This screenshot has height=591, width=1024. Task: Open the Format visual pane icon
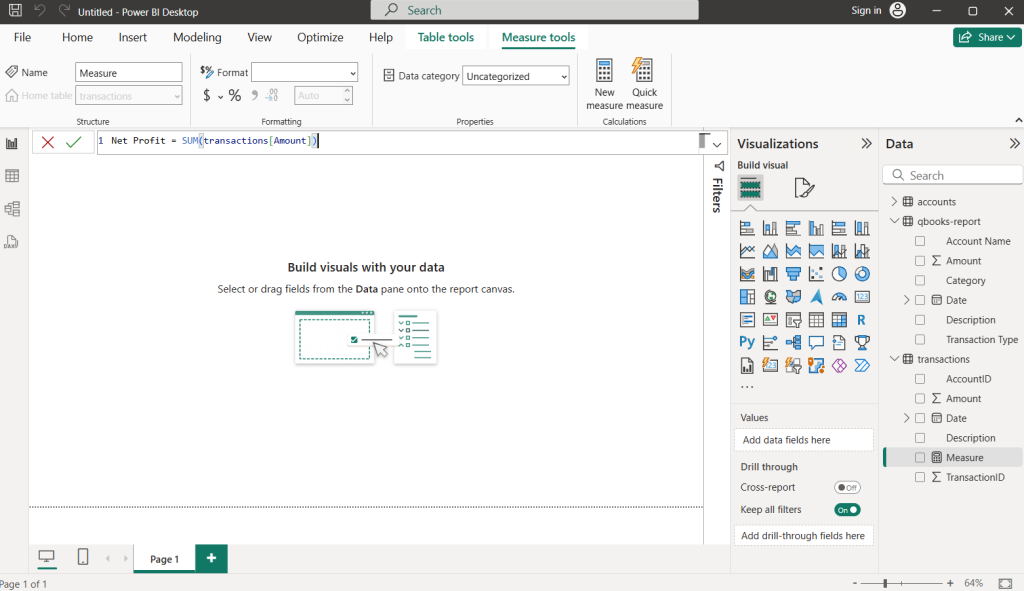804,188
